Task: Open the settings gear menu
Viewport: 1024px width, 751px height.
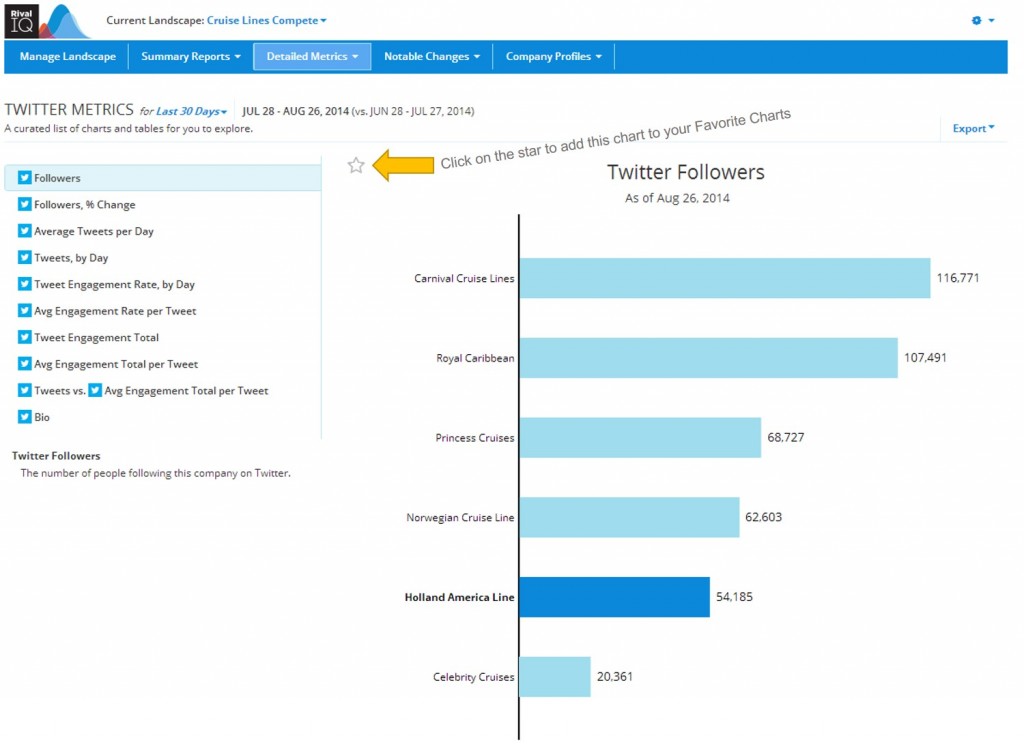Action: click(x=982, y=20)
